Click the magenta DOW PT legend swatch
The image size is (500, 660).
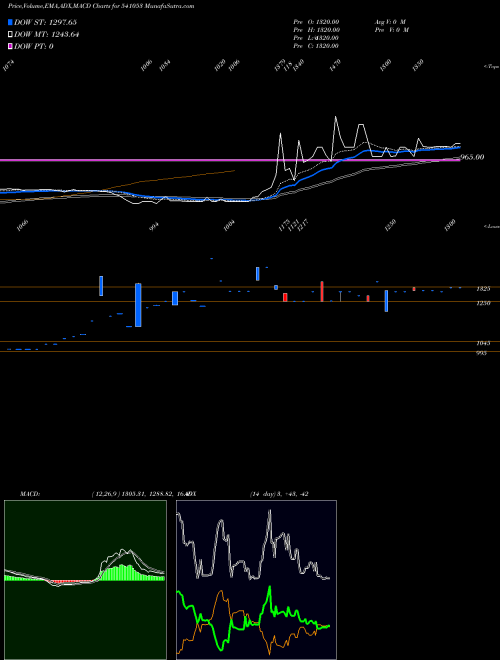[x=10, y=46]
